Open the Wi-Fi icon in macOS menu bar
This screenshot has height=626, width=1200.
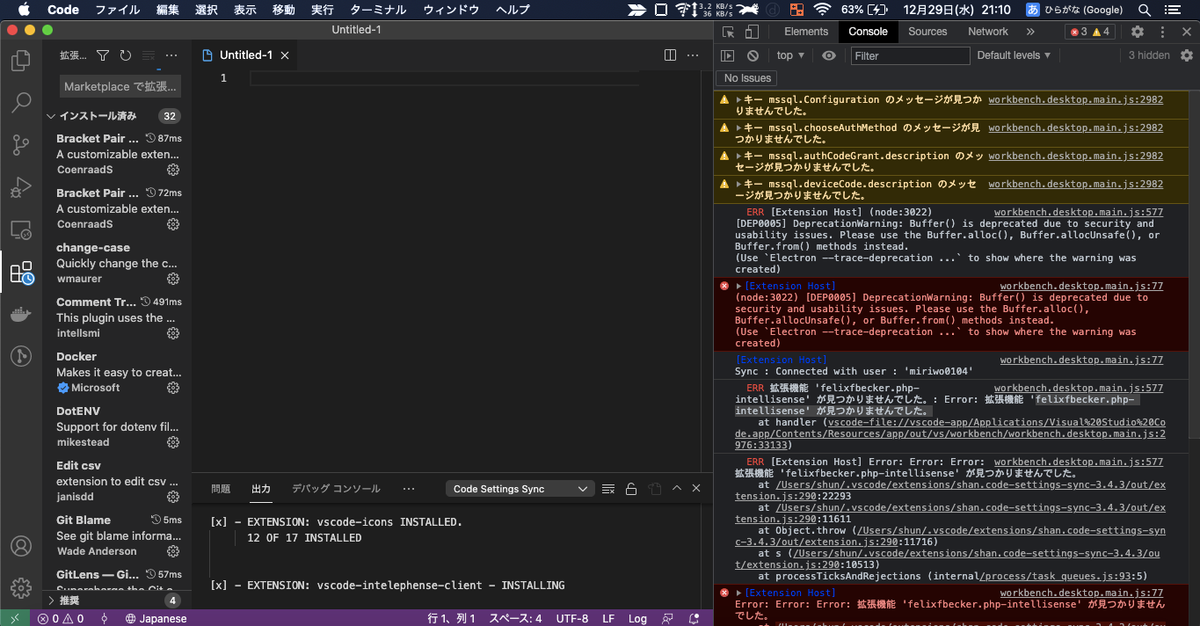[x=822, y=9]
